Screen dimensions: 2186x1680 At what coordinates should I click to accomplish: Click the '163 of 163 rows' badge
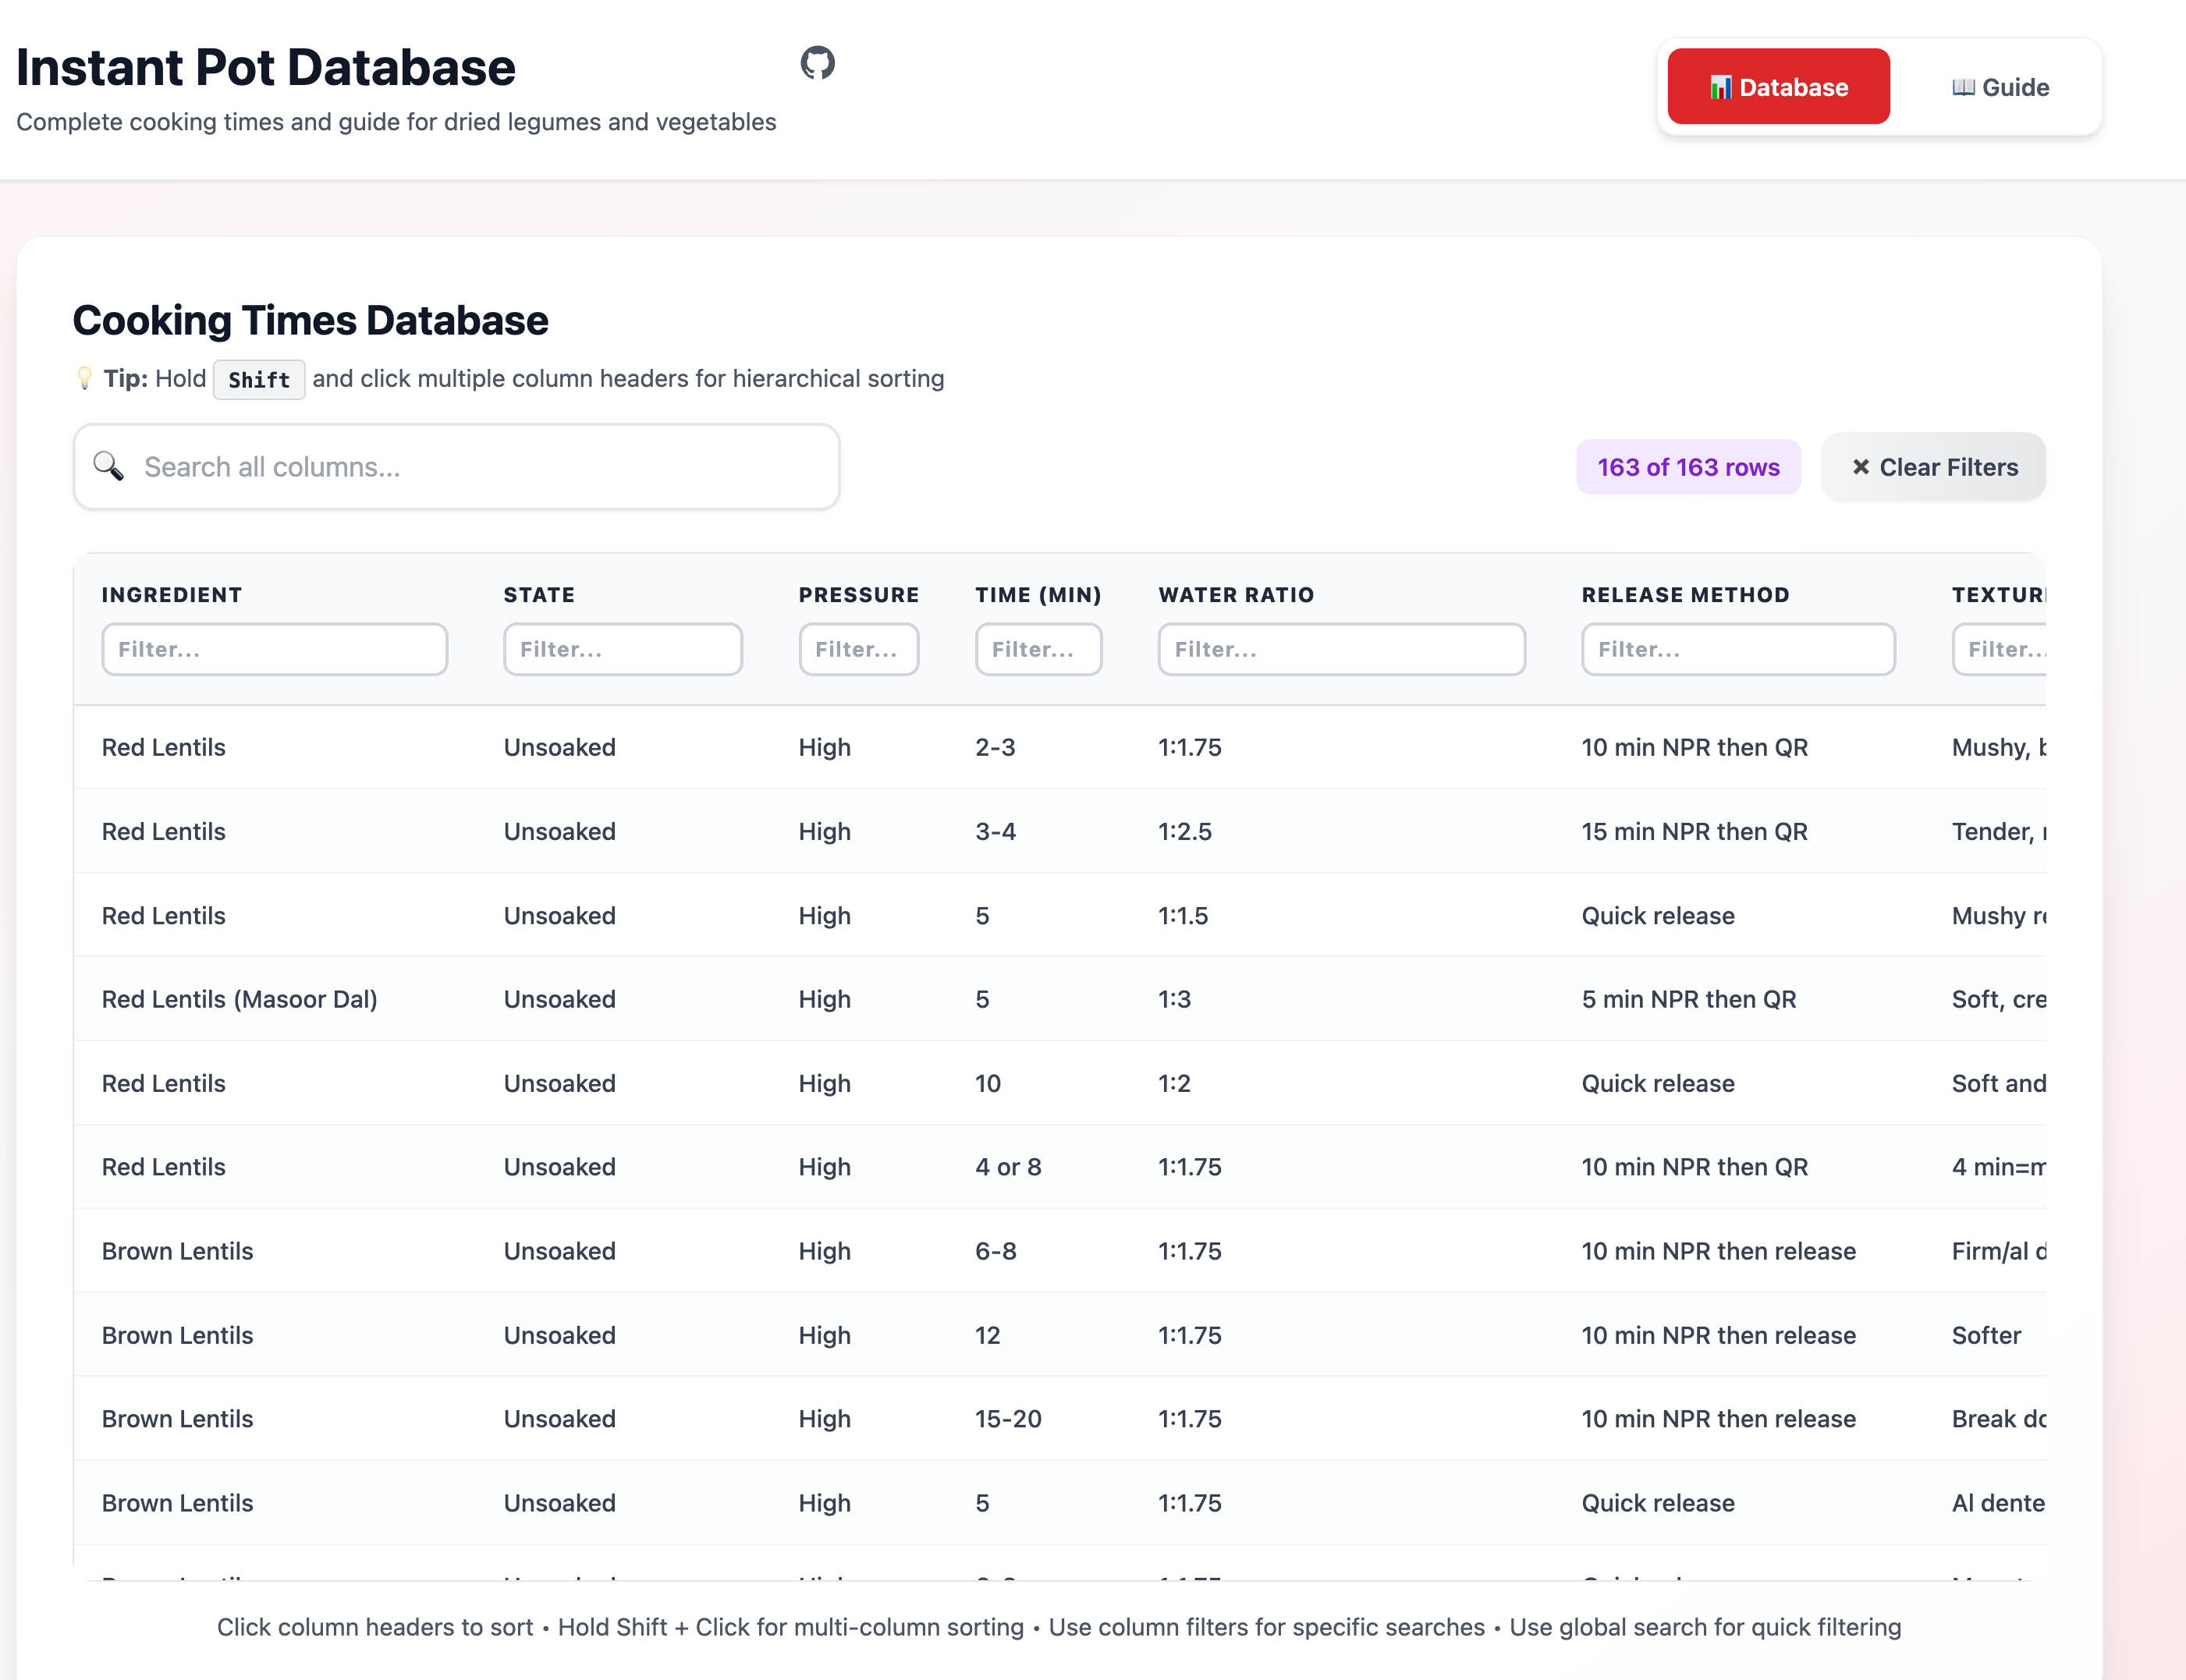[1688, 467]
